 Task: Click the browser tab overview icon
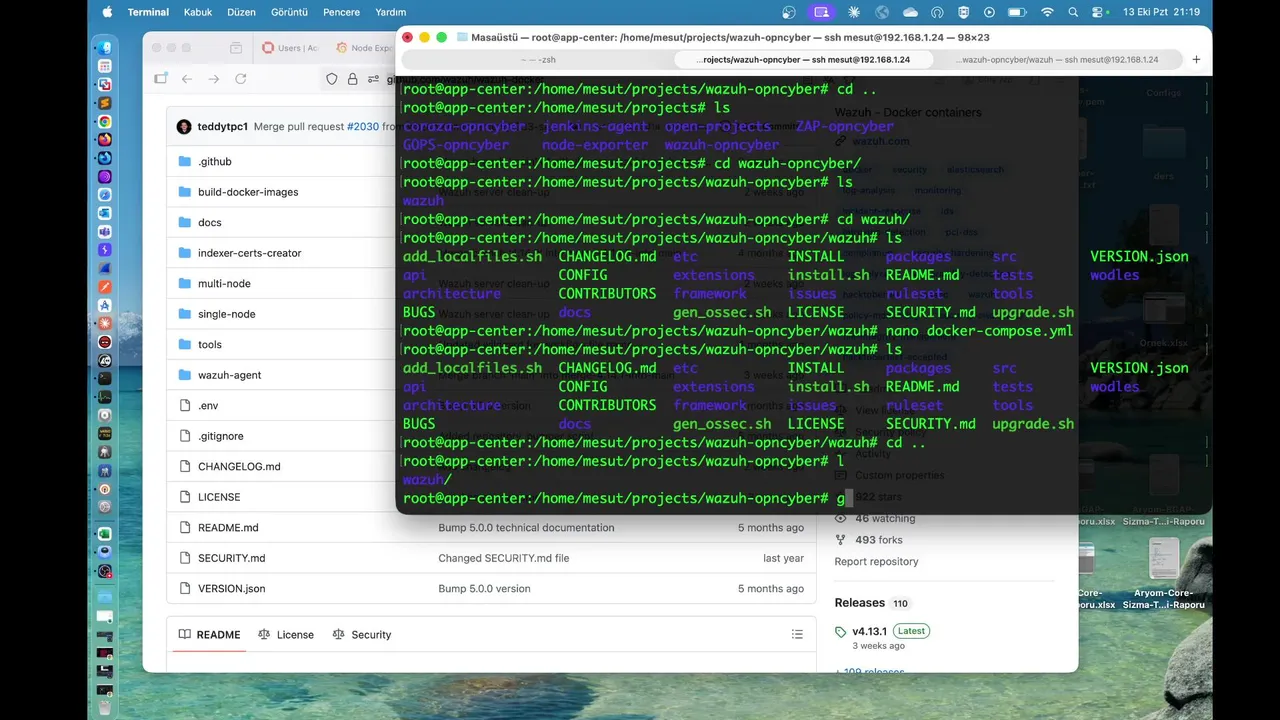[236, 48]
